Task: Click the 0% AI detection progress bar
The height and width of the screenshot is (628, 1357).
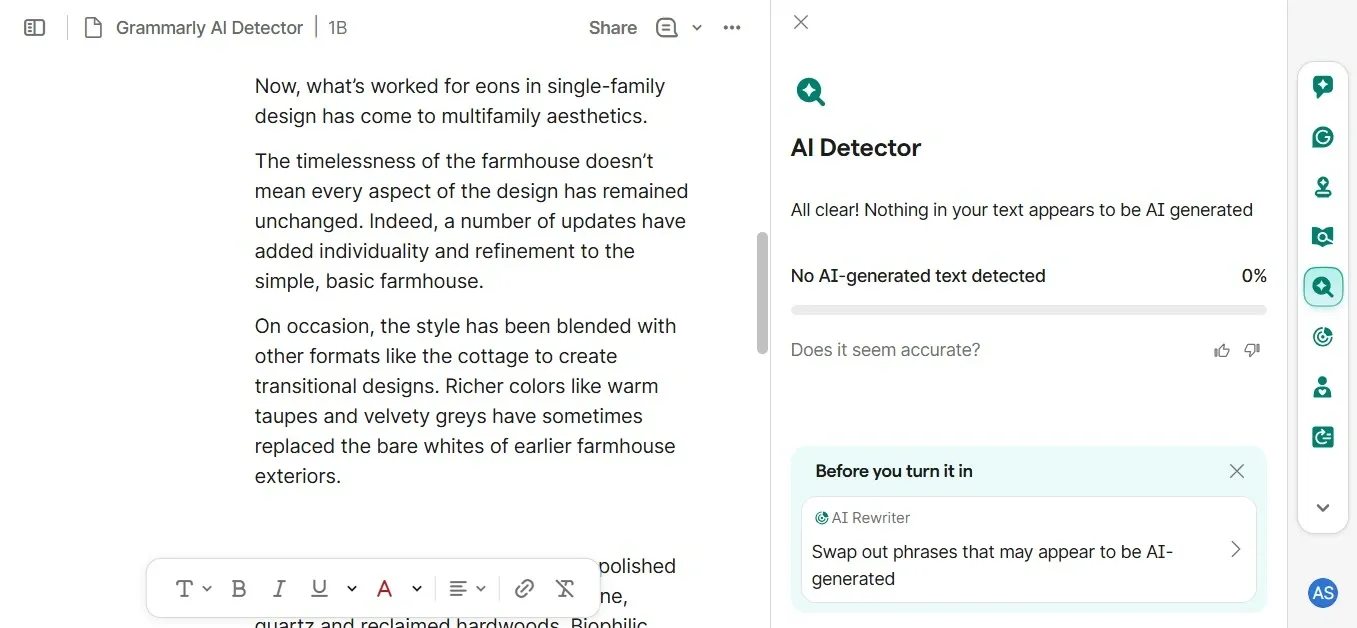Action: coord(1028,310)
